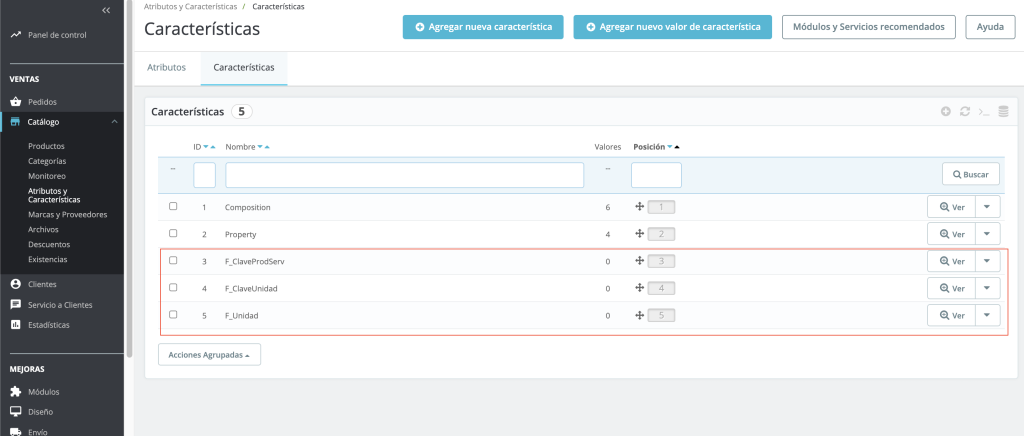Click the ID filter input field
Screen dimensions: 1024x436
click(x=204, y=175)
